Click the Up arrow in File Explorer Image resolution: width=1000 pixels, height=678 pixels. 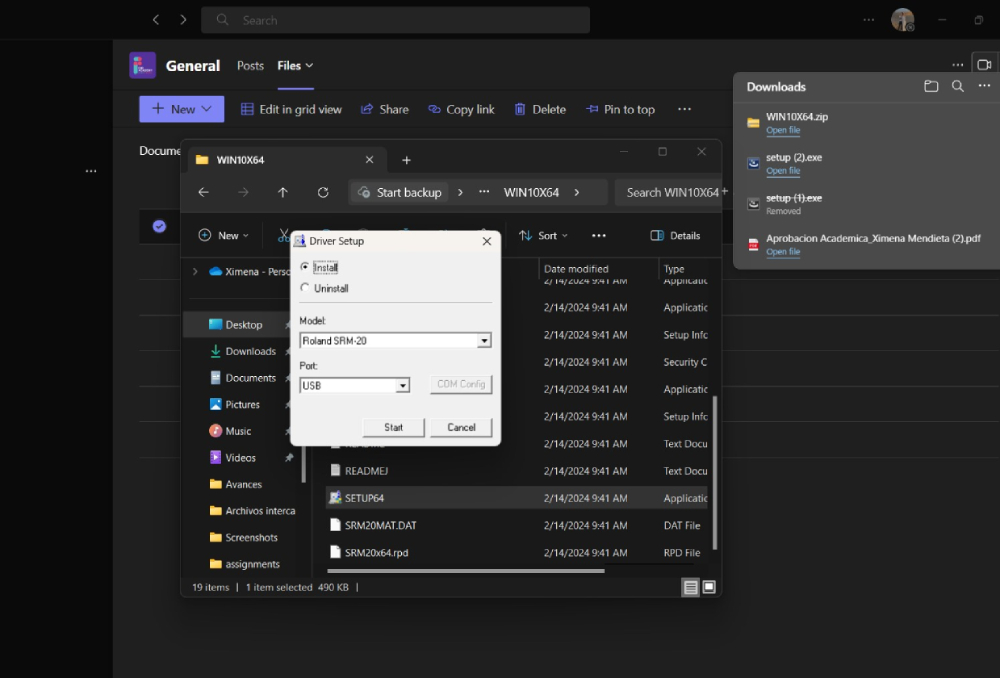[283, 192]
